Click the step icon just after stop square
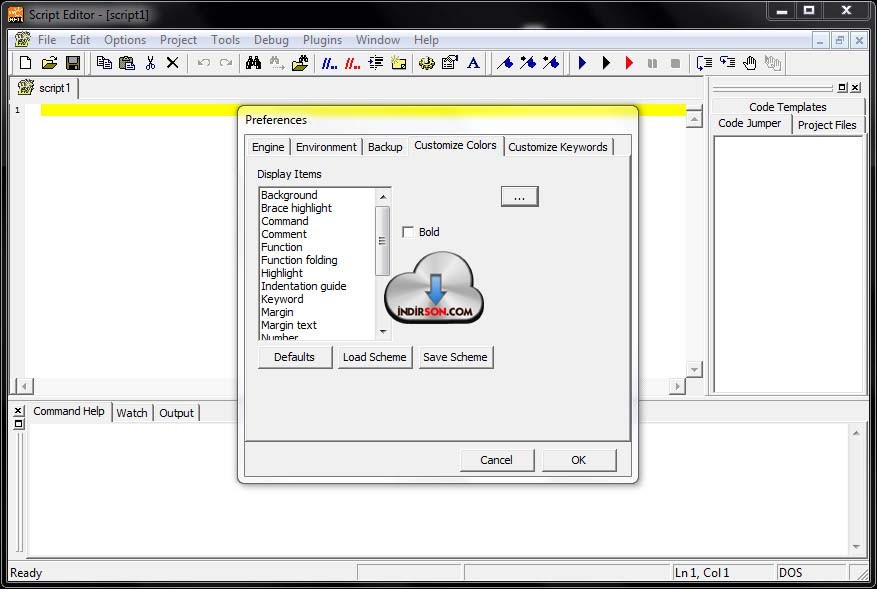Screen dimensions: 877x589 tap(704, 63)
